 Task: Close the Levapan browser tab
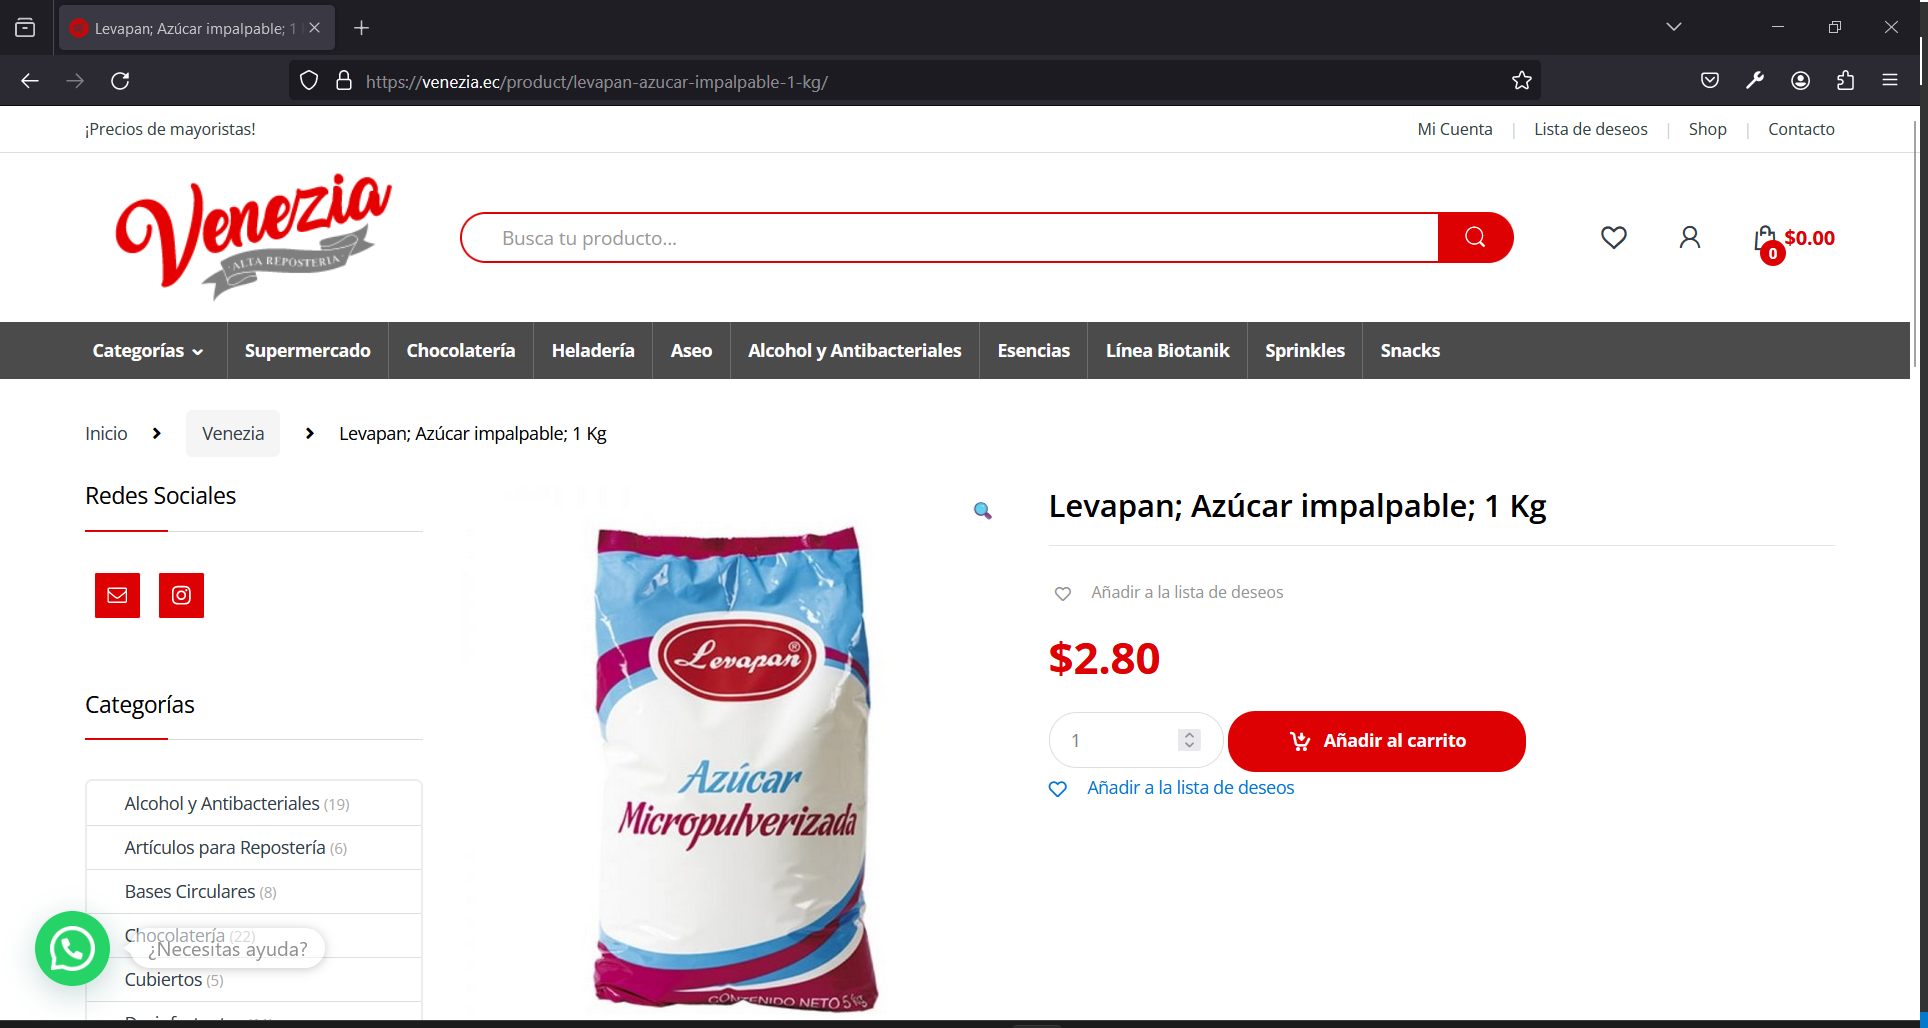click(x=314, y=28)
